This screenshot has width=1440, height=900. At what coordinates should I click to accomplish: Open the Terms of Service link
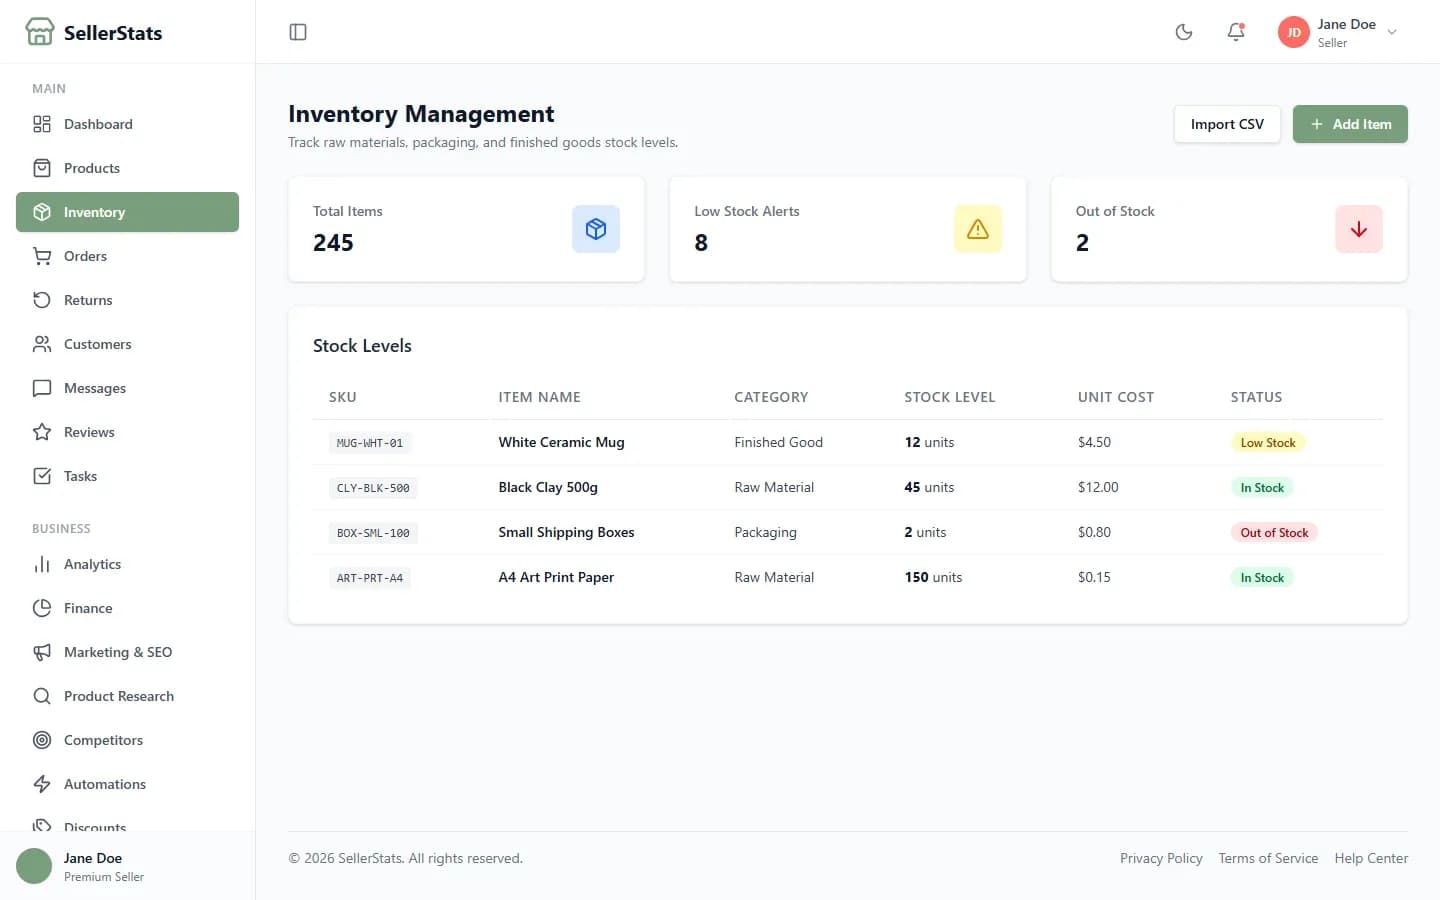pyautogui.click(x=1268, y=858)
